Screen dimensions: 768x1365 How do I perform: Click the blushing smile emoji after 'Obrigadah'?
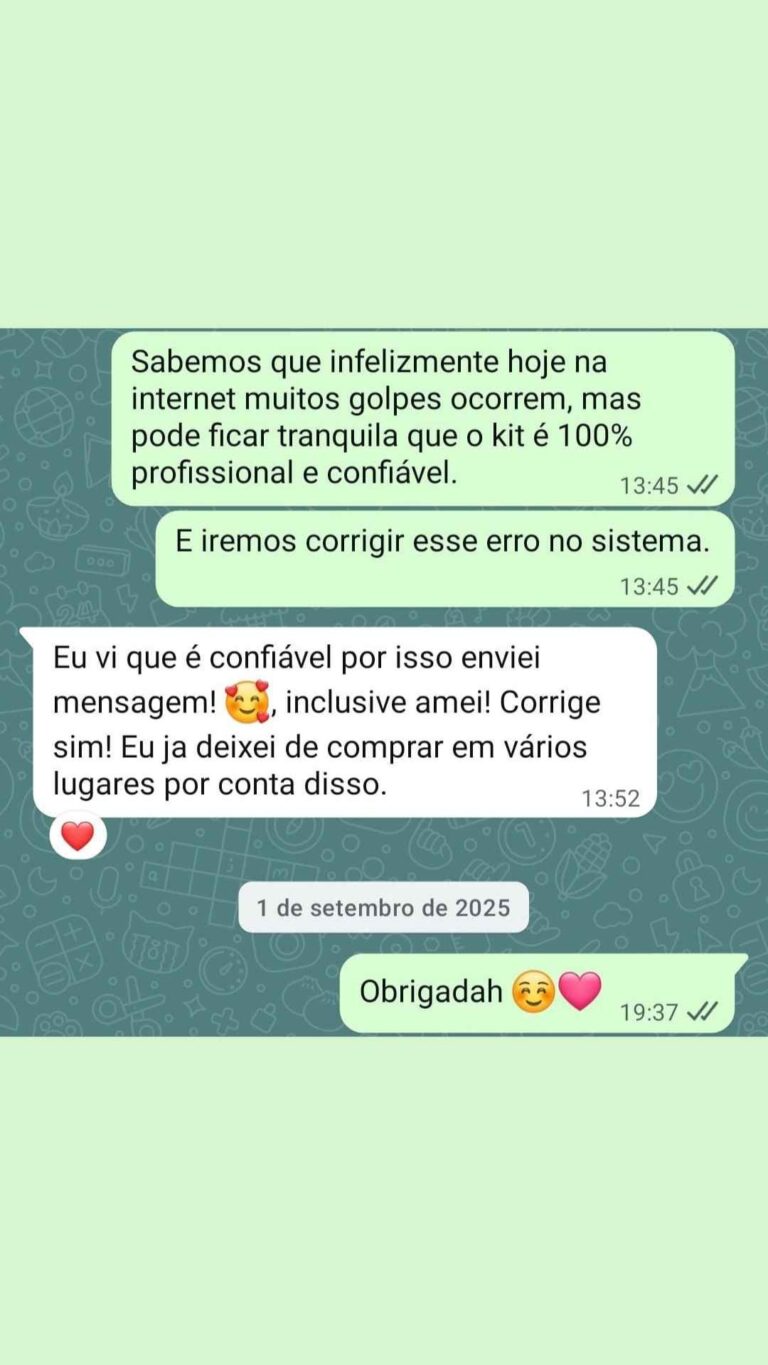[533, 993]
